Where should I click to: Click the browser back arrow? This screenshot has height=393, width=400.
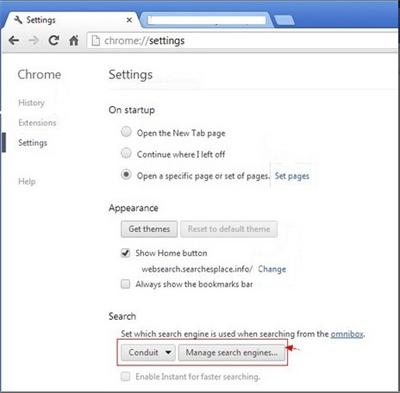coord(14,41)
